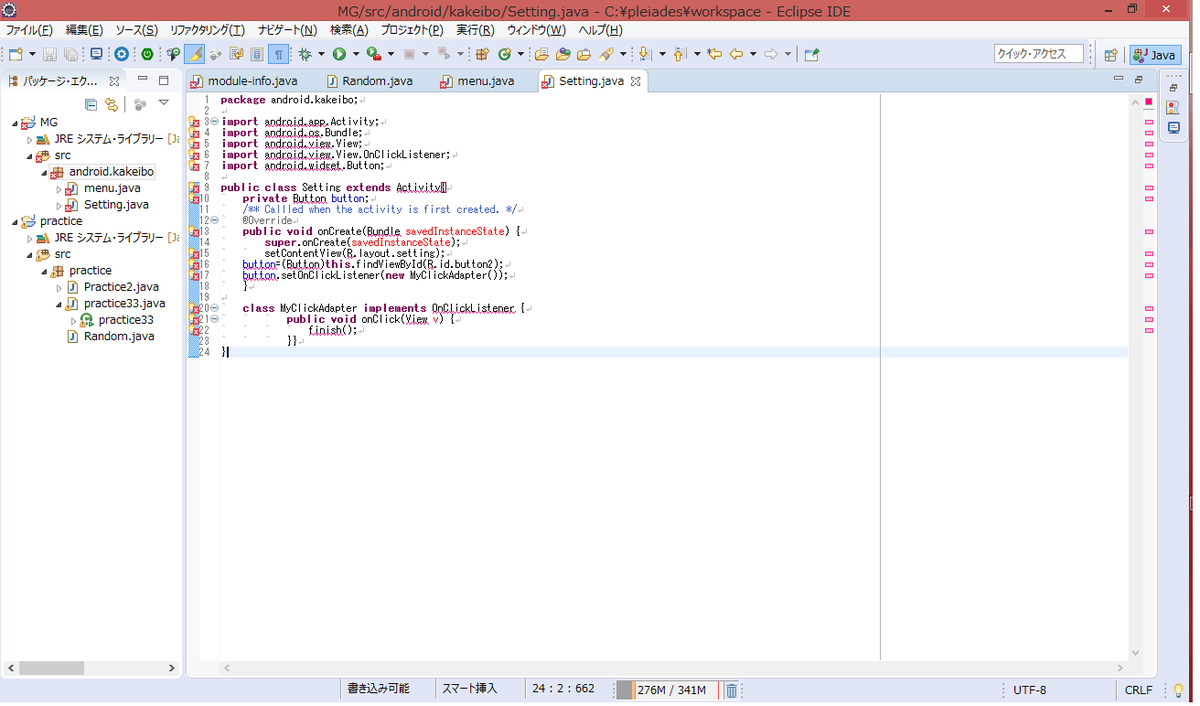Click the green Run button
1200x706 pixels.
(339, 55)
